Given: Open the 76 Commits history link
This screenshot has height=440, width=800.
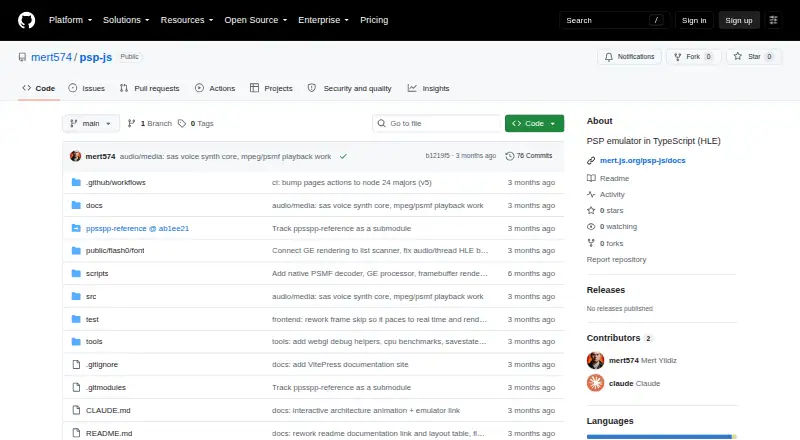Looking at the screenshot, I should click(x=529, y=156).
